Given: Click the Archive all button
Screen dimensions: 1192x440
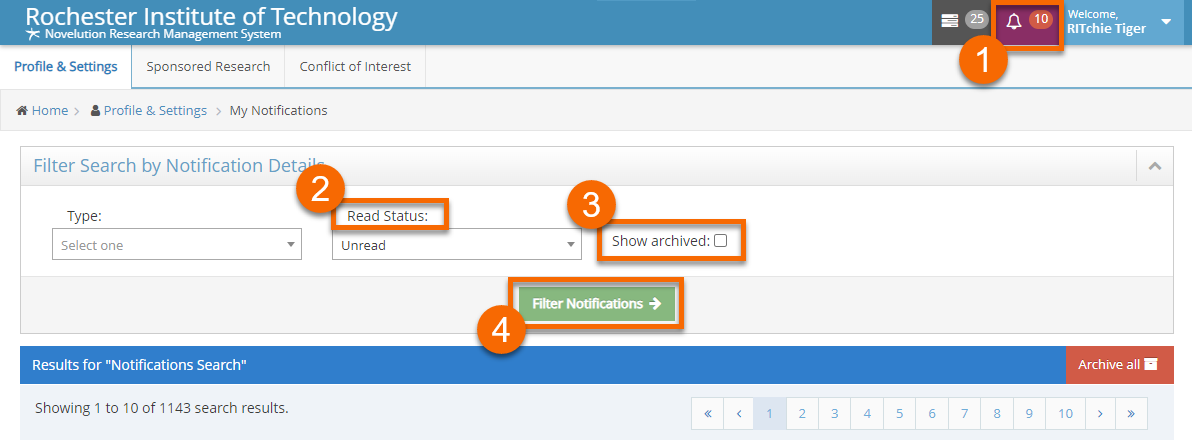Looking at the screenshot, I should [x=1119, y=365].
